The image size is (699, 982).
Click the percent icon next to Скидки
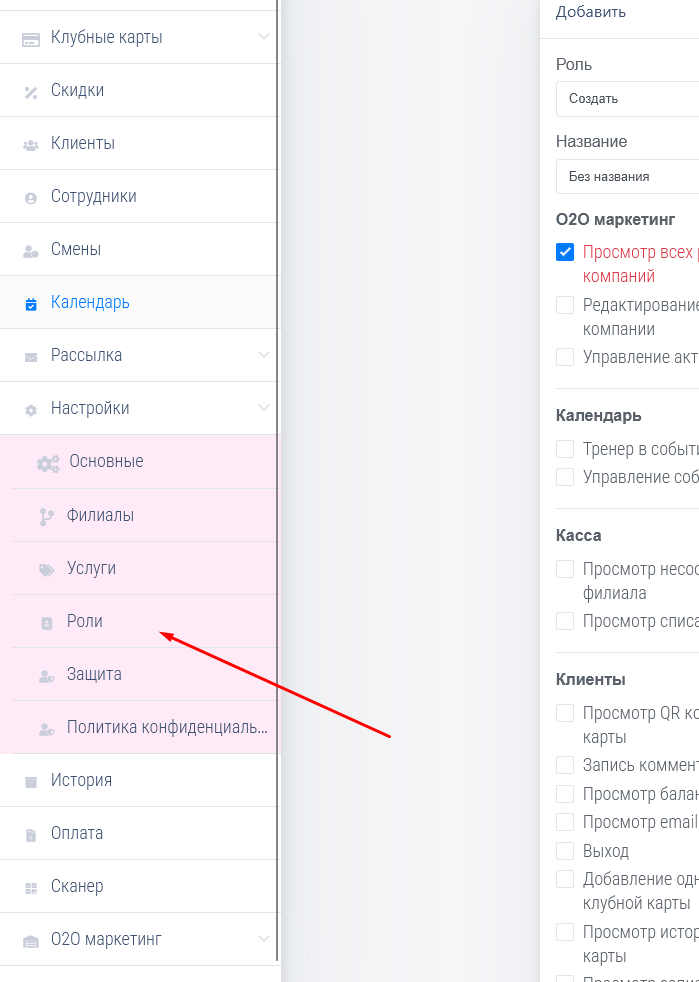click(31, 91)
